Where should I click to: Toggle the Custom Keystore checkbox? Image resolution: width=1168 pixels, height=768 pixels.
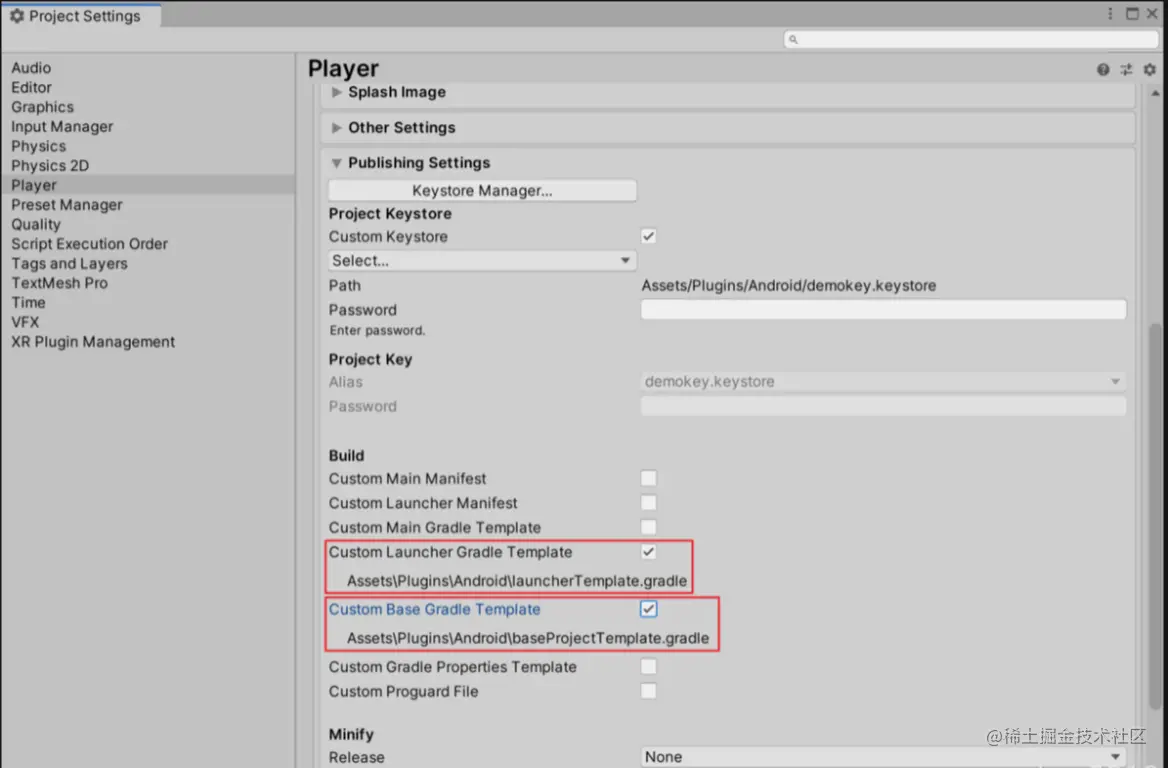point(649,236)
